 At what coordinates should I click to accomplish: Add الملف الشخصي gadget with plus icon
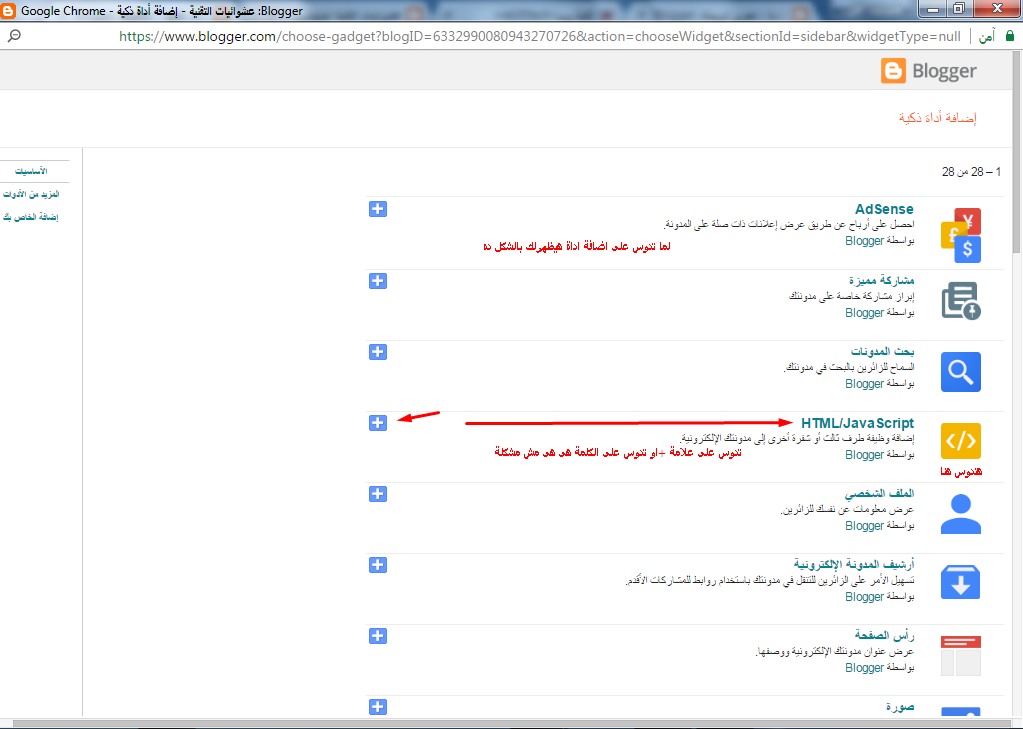point(378,494)
